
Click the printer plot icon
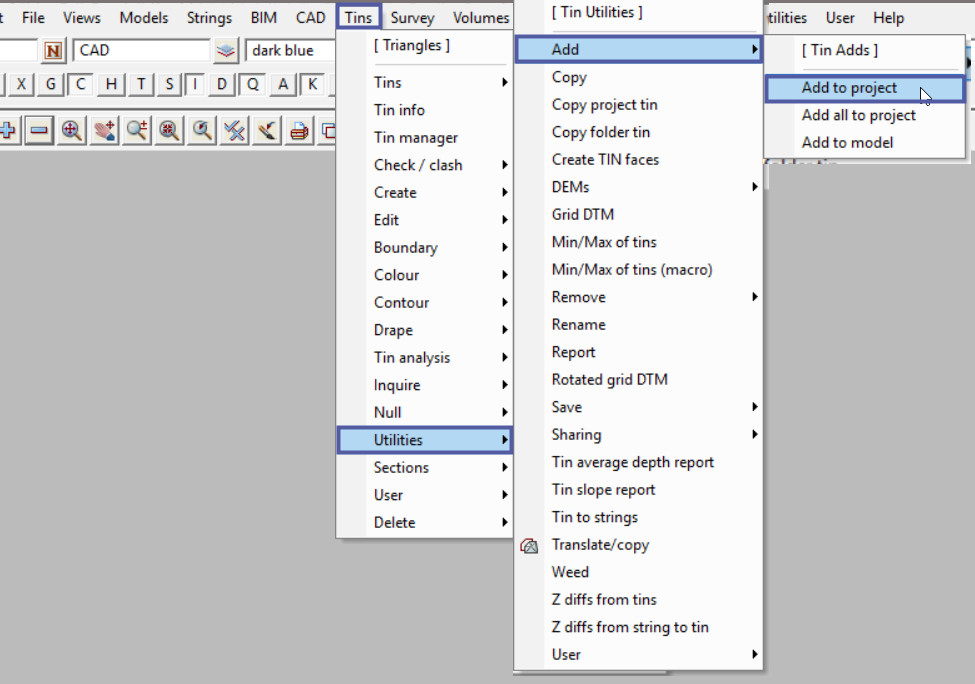tap(298, 130)
